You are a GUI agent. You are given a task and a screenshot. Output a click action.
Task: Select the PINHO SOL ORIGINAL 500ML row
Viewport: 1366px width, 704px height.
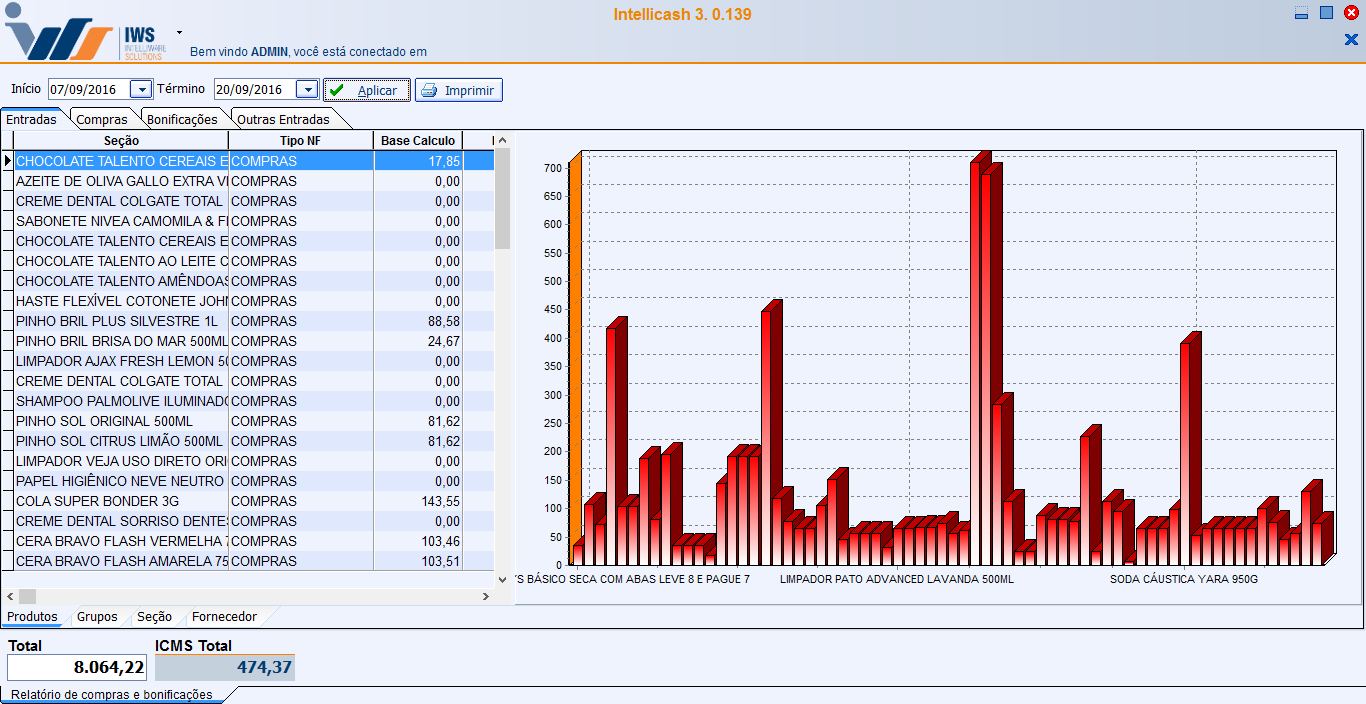[x=254, y=421]
